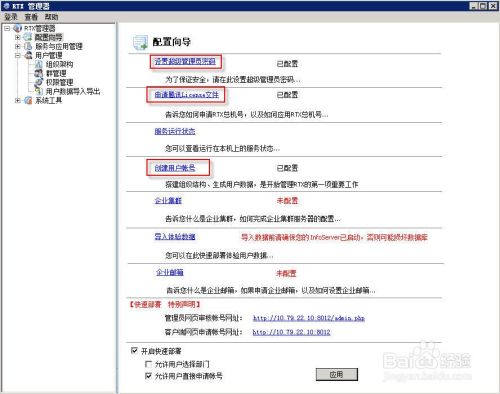
Task: Click the RTX app icon in title bar
Action: [x=6, y=6]
